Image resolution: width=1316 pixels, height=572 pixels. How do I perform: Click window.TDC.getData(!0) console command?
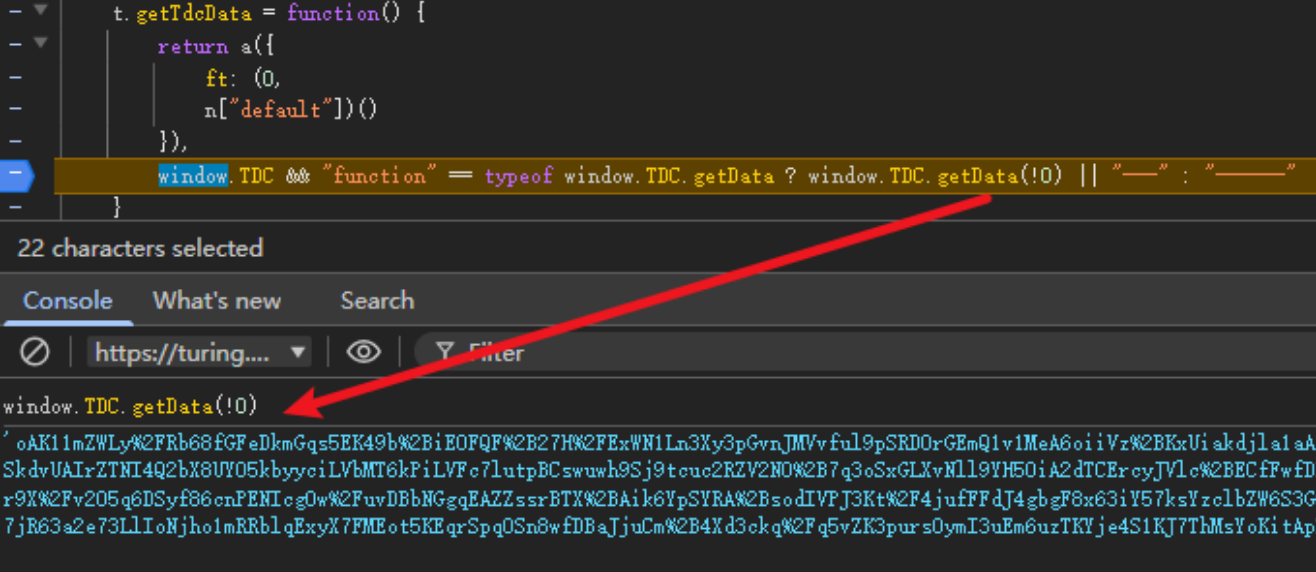[130, 405]
